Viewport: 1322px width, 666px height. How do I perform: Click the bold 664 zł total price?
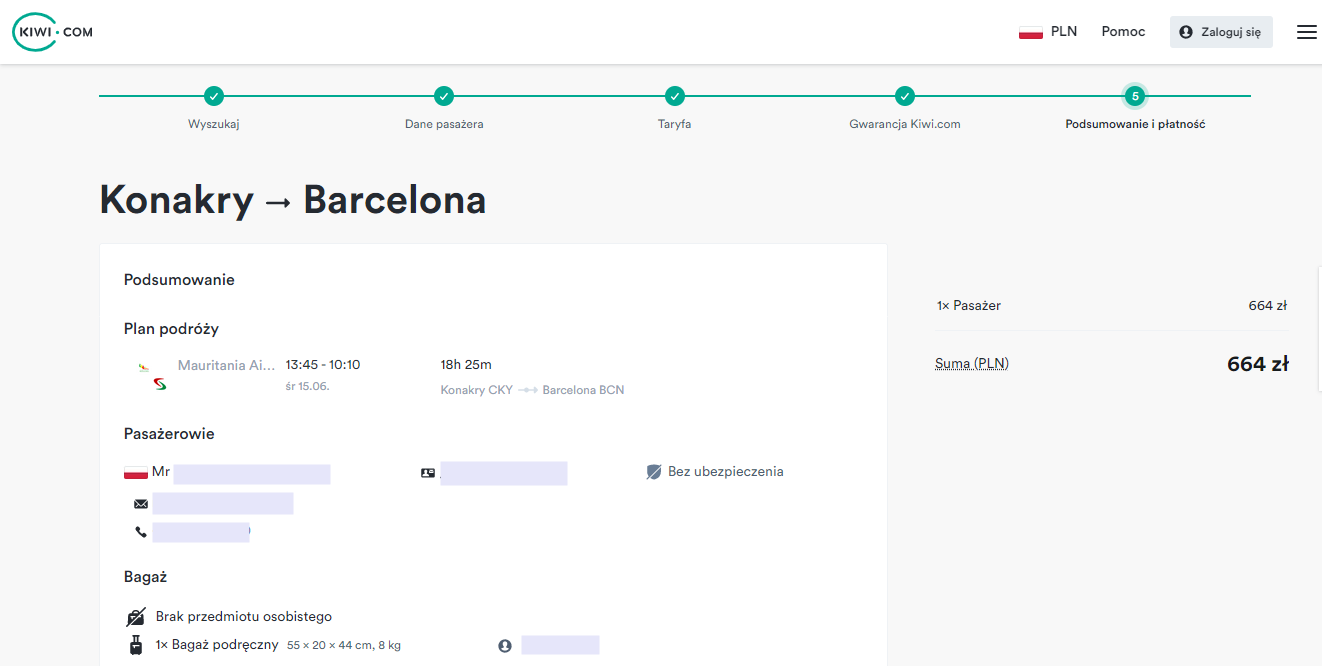(1258, 364)
